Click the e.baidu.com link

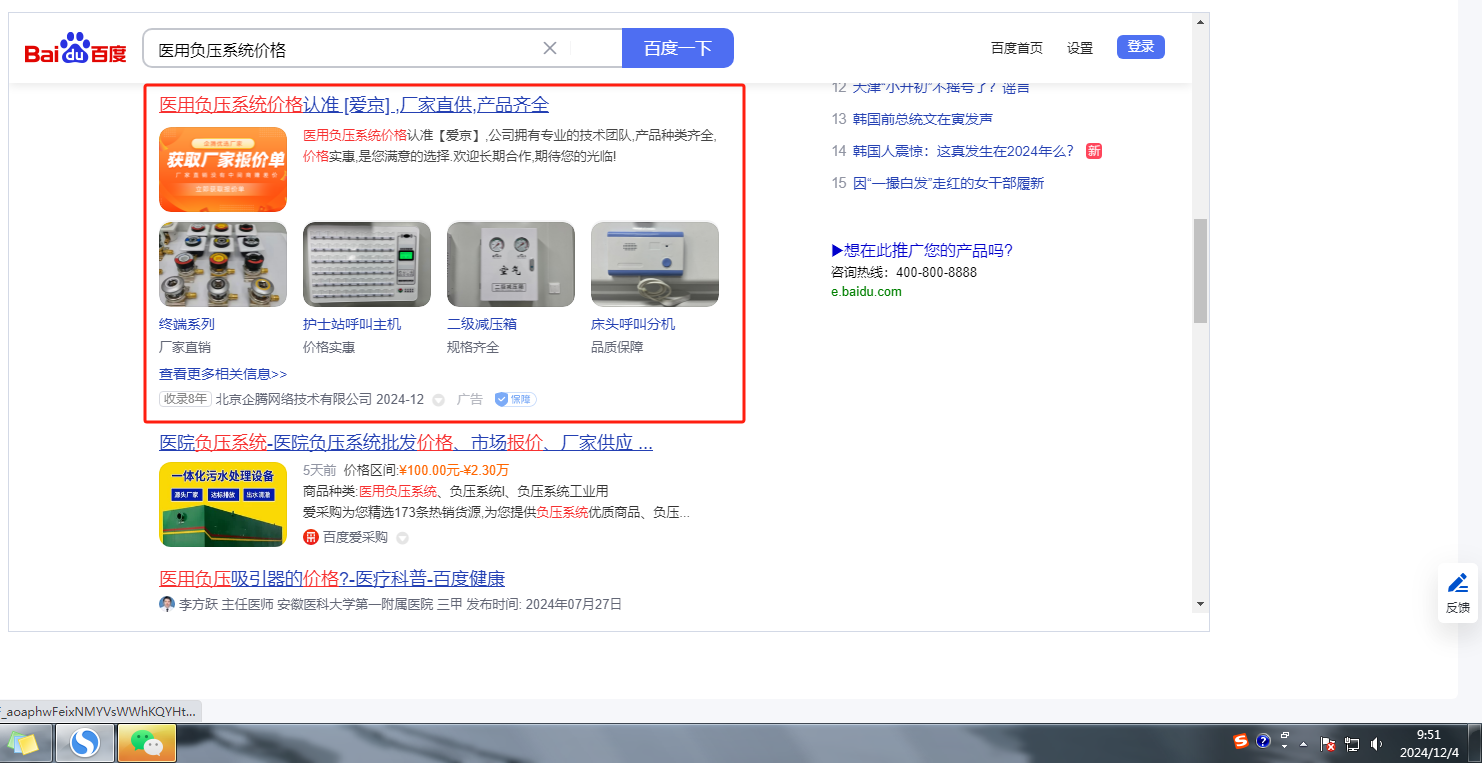(x=866, y=292)
